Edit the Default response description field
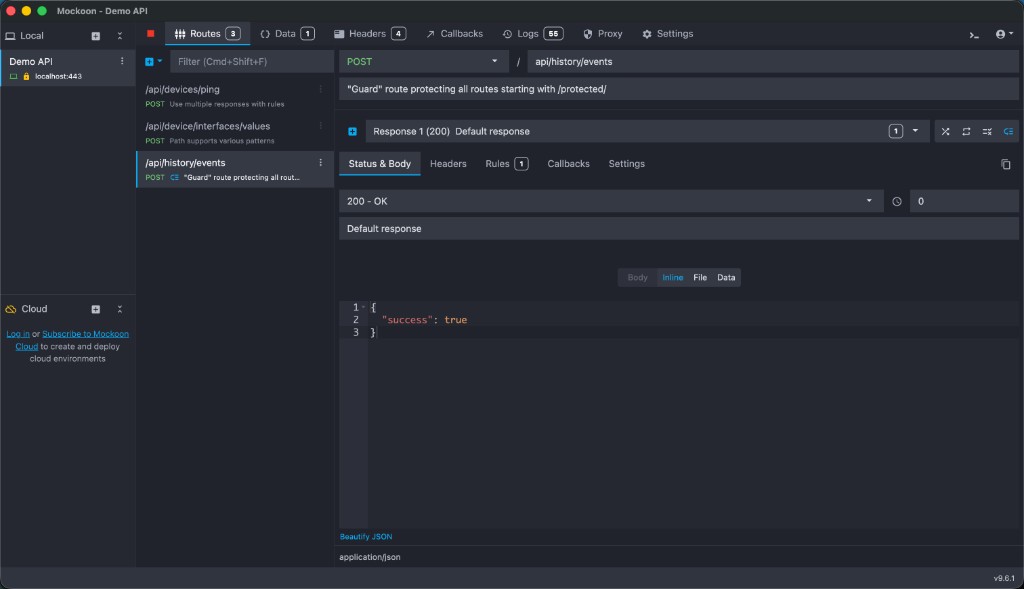1024x589 pixels. pos(679,229)
